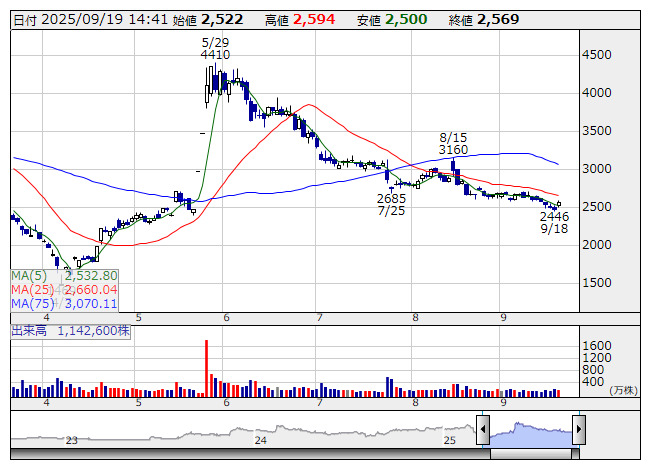Click the left handle of the range selector
653x470 pixels.
483,431
